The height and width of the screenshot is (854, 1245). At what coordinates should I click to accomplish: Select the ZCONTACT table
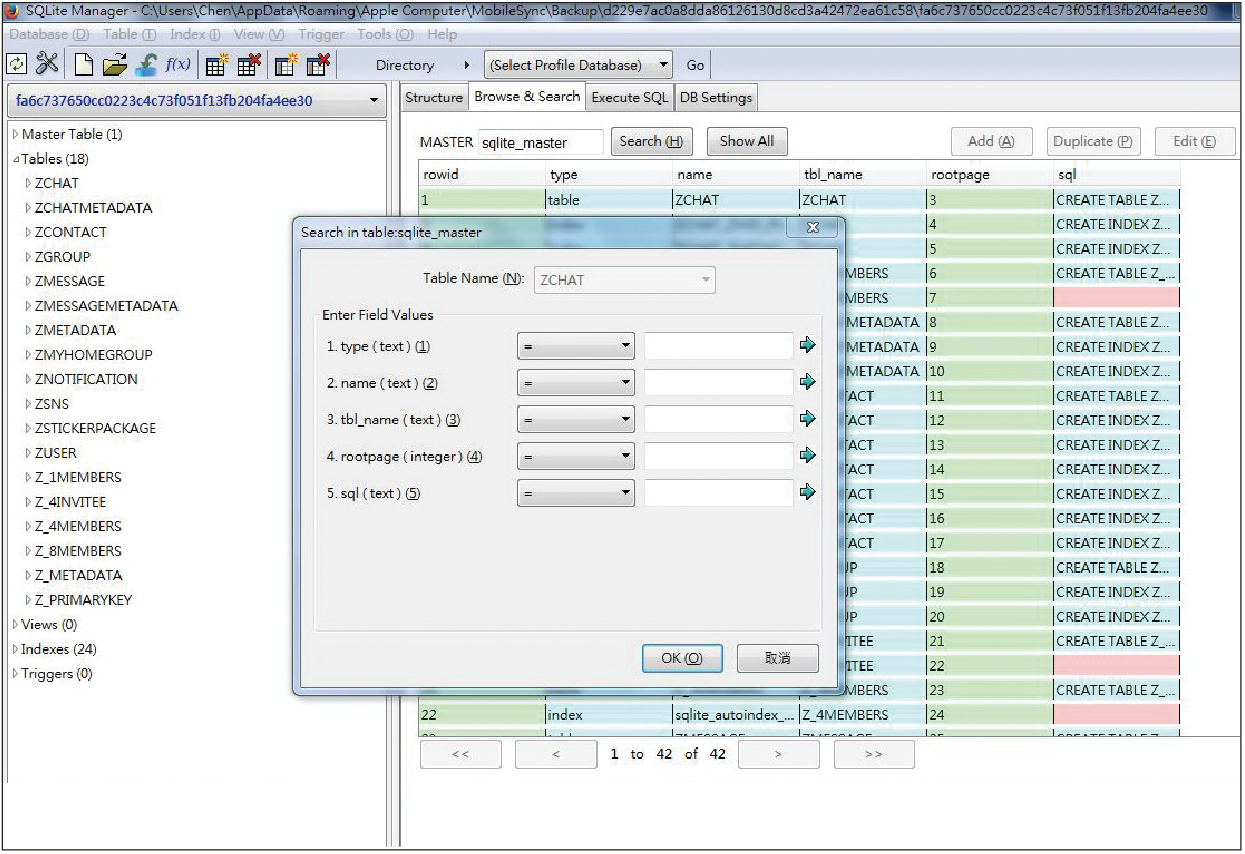coord(70,232)
